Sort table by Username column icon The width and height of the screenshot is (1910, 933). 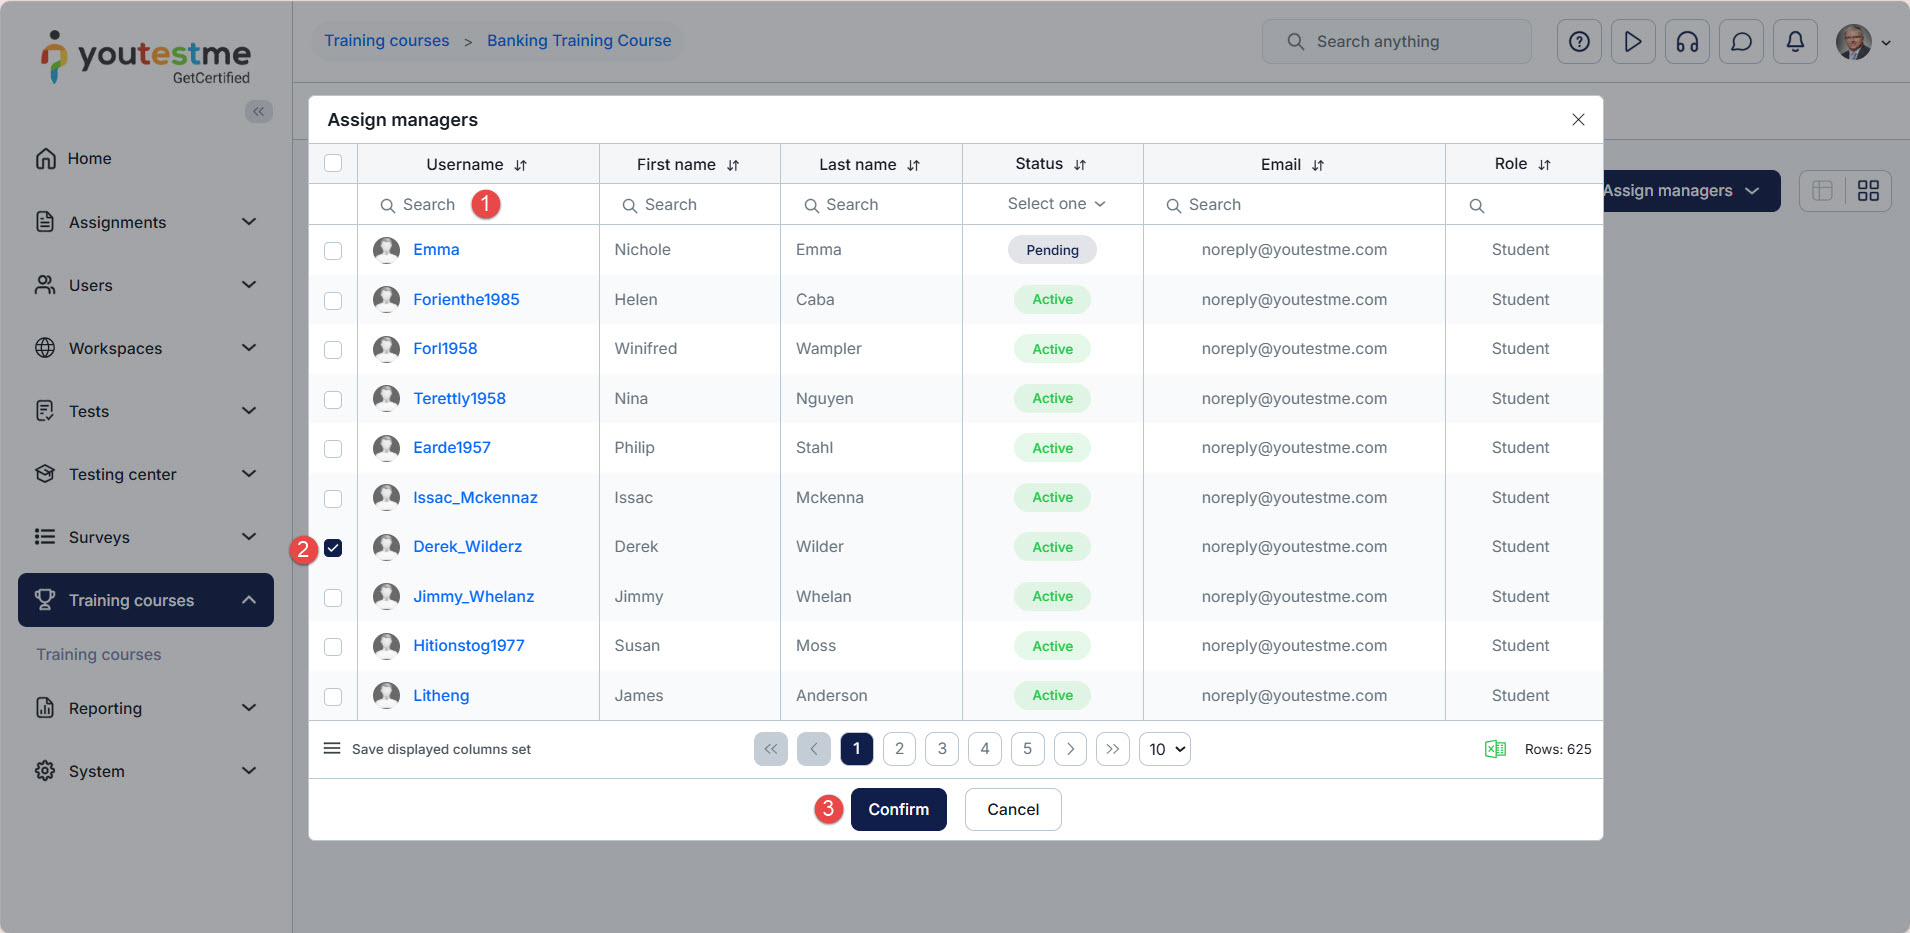tap(521, 165)
